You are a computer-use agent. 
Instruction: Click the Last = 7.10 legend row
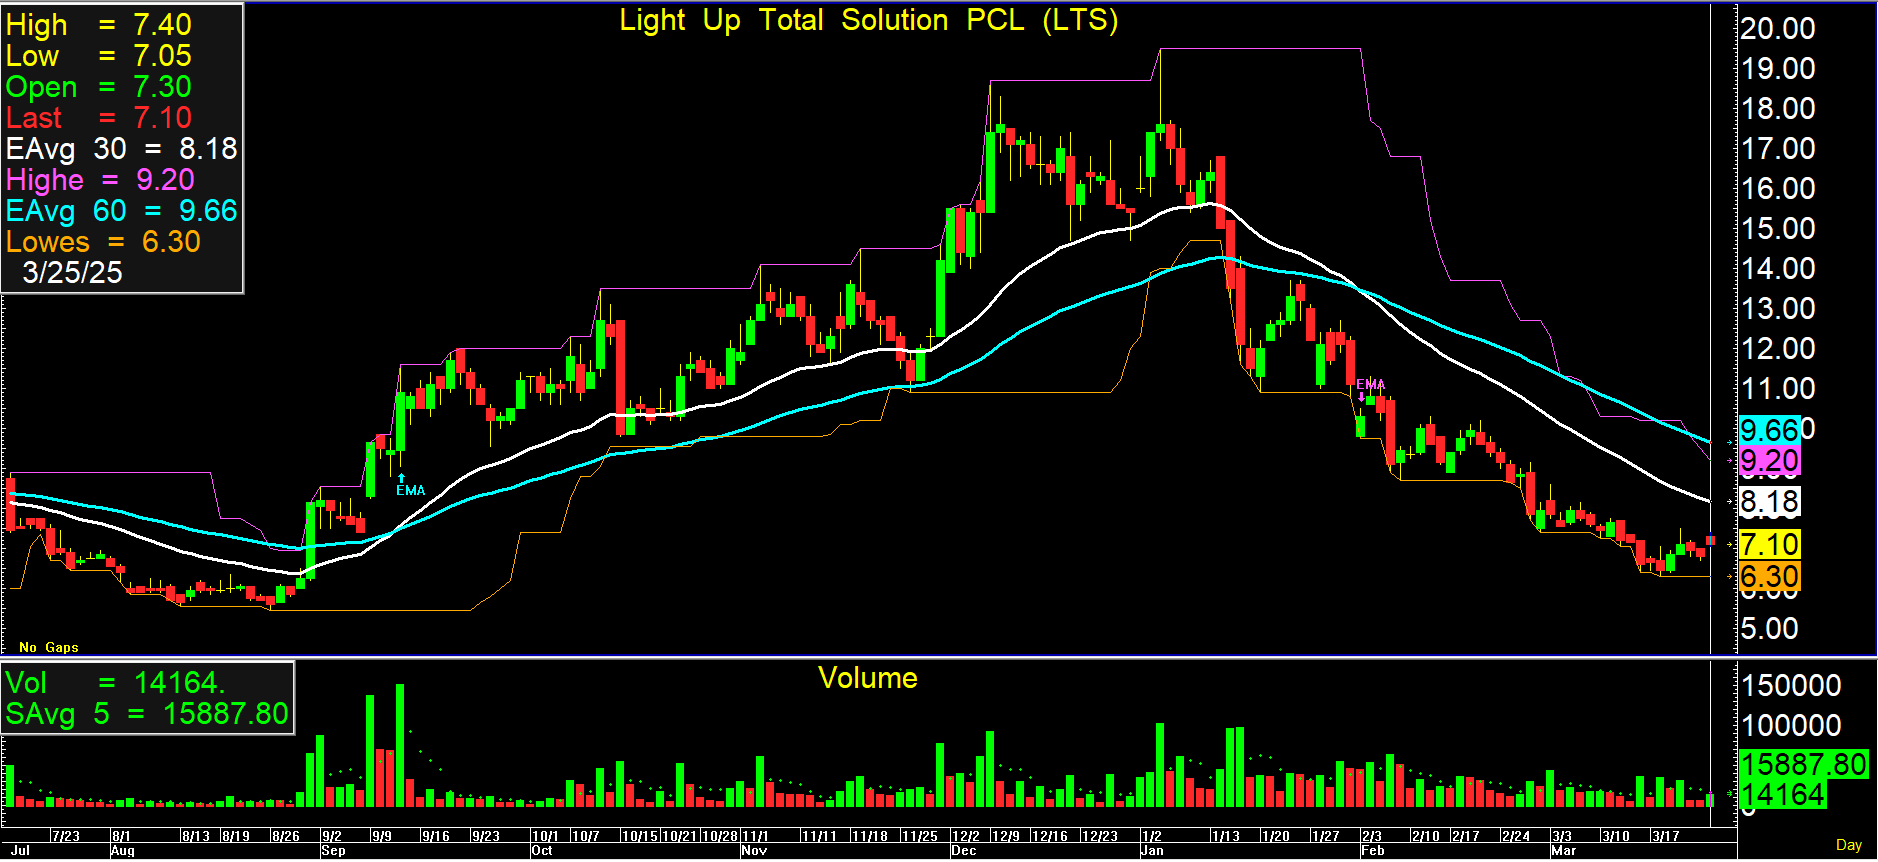pyautogui.click(x=99, y=118)
